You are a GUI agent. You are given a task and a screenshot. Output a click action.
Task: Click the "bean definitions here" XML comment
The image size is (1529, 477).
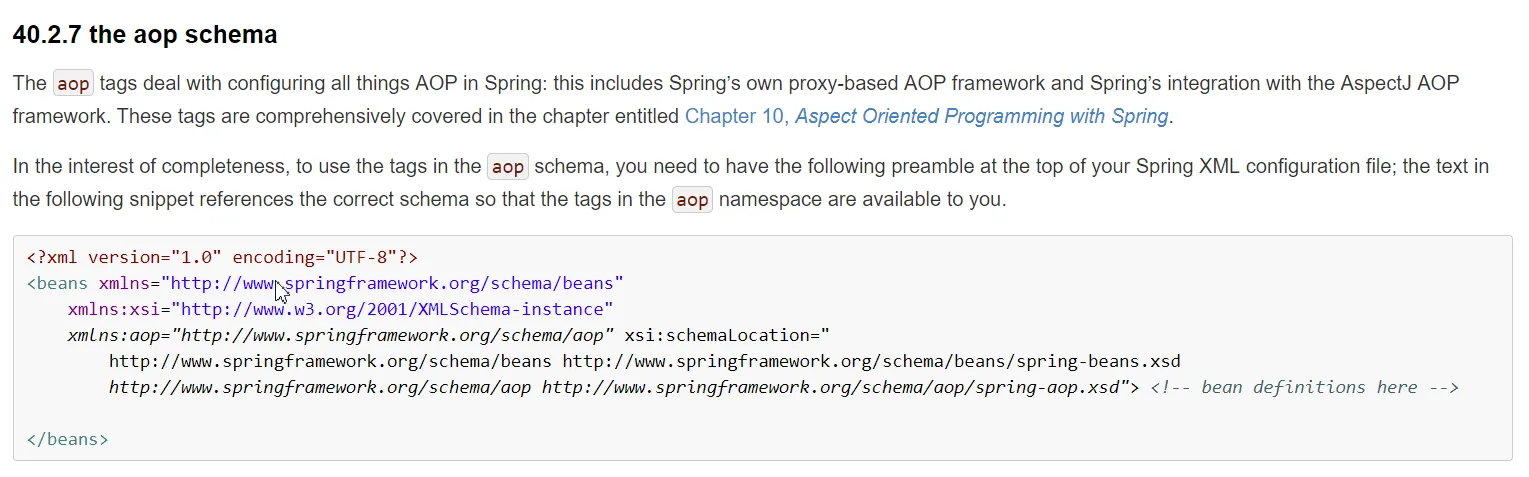pos(1304,387)
